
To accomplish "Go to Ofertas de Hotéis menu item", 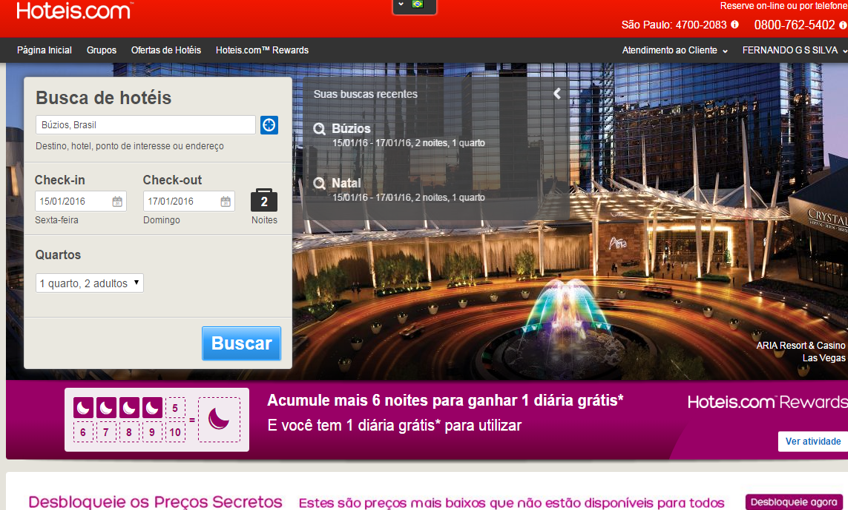I will pos(166,50).
